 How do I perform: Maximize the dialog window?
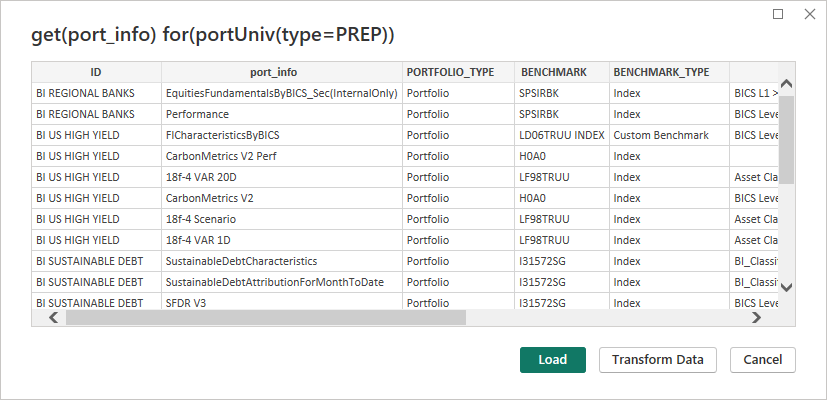(x=778, y=14)
